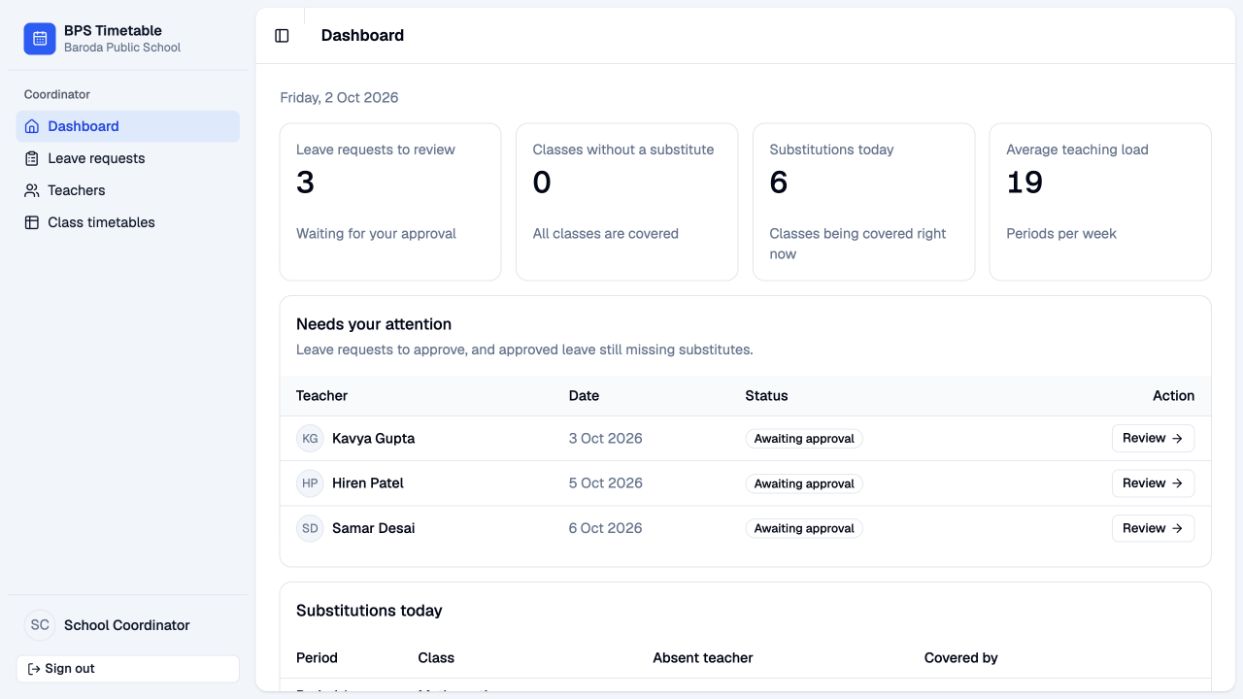Click the 6 Oct 2026 date cell
Image resolution: width=1243 pixels, height=699 pixels.
pos(605,528)
